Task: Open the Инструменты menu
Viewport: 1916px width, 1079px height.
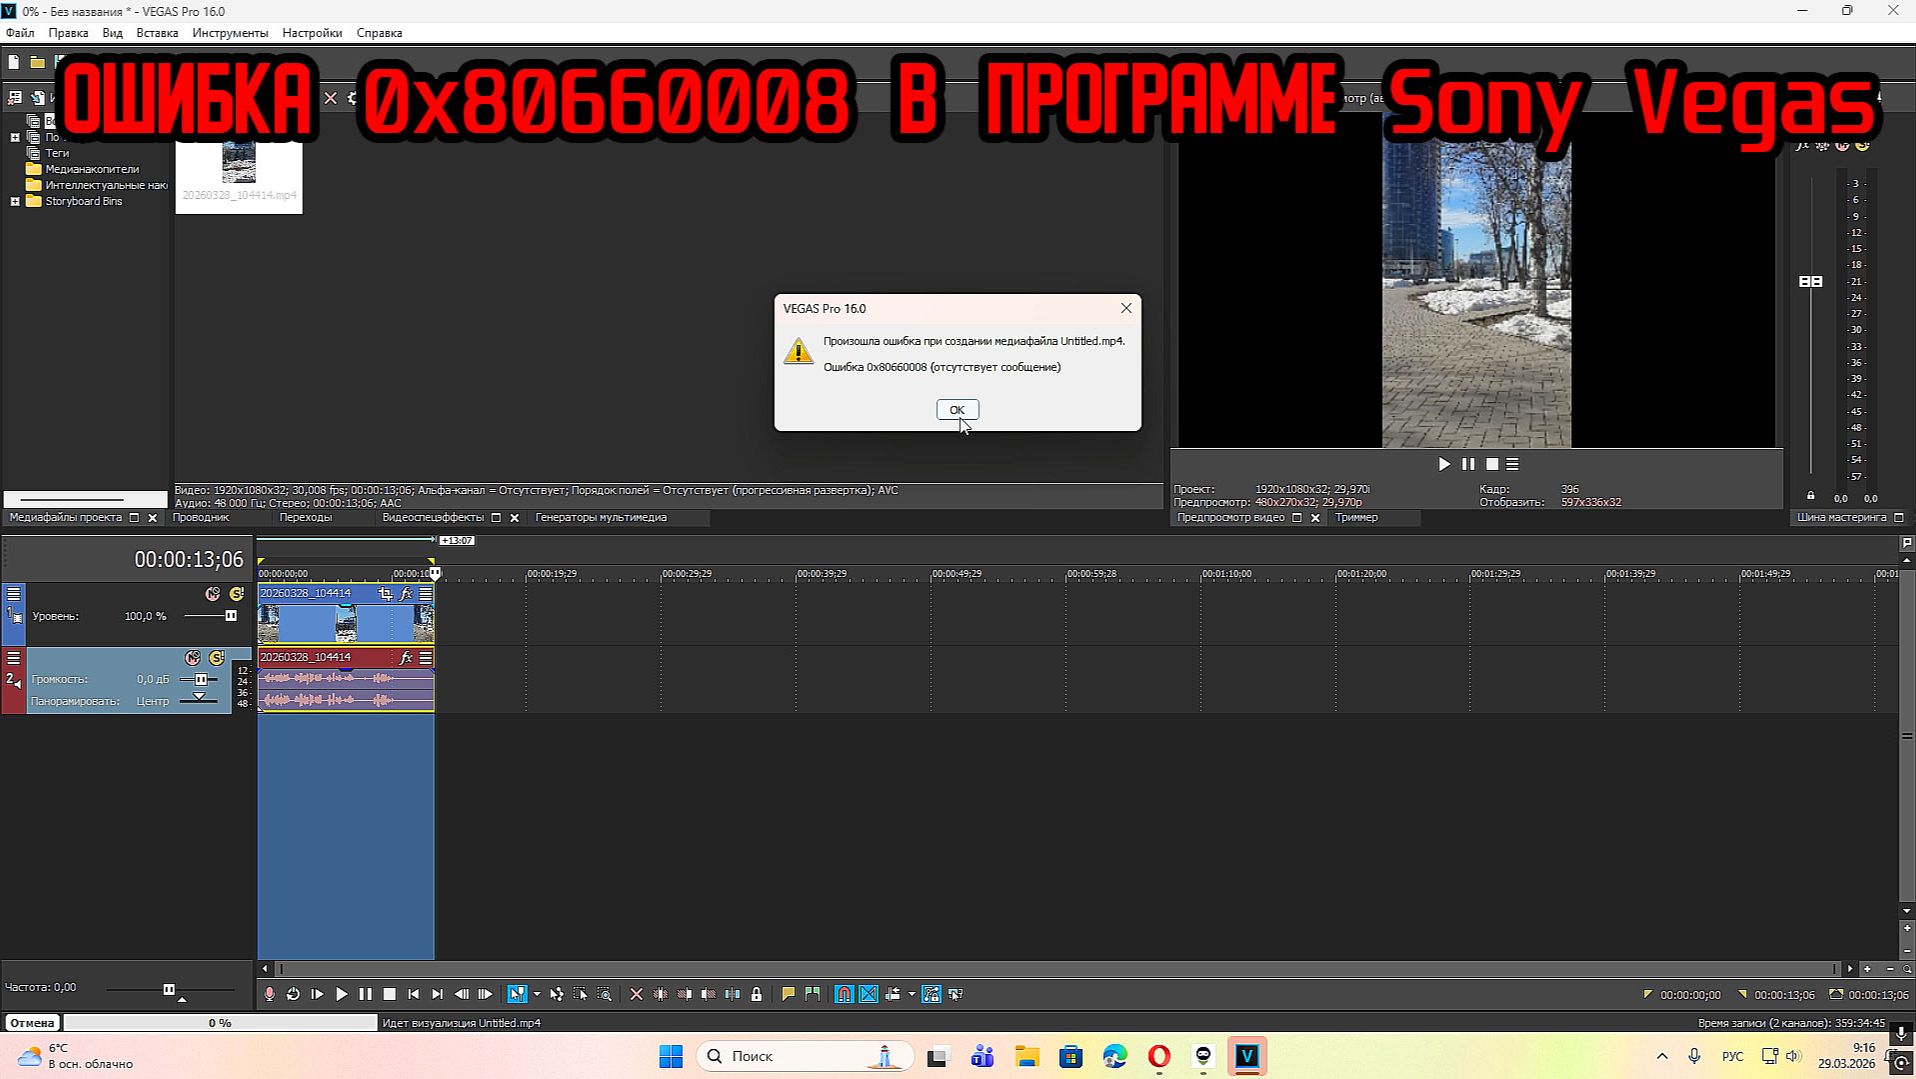Action: (230, 33)
